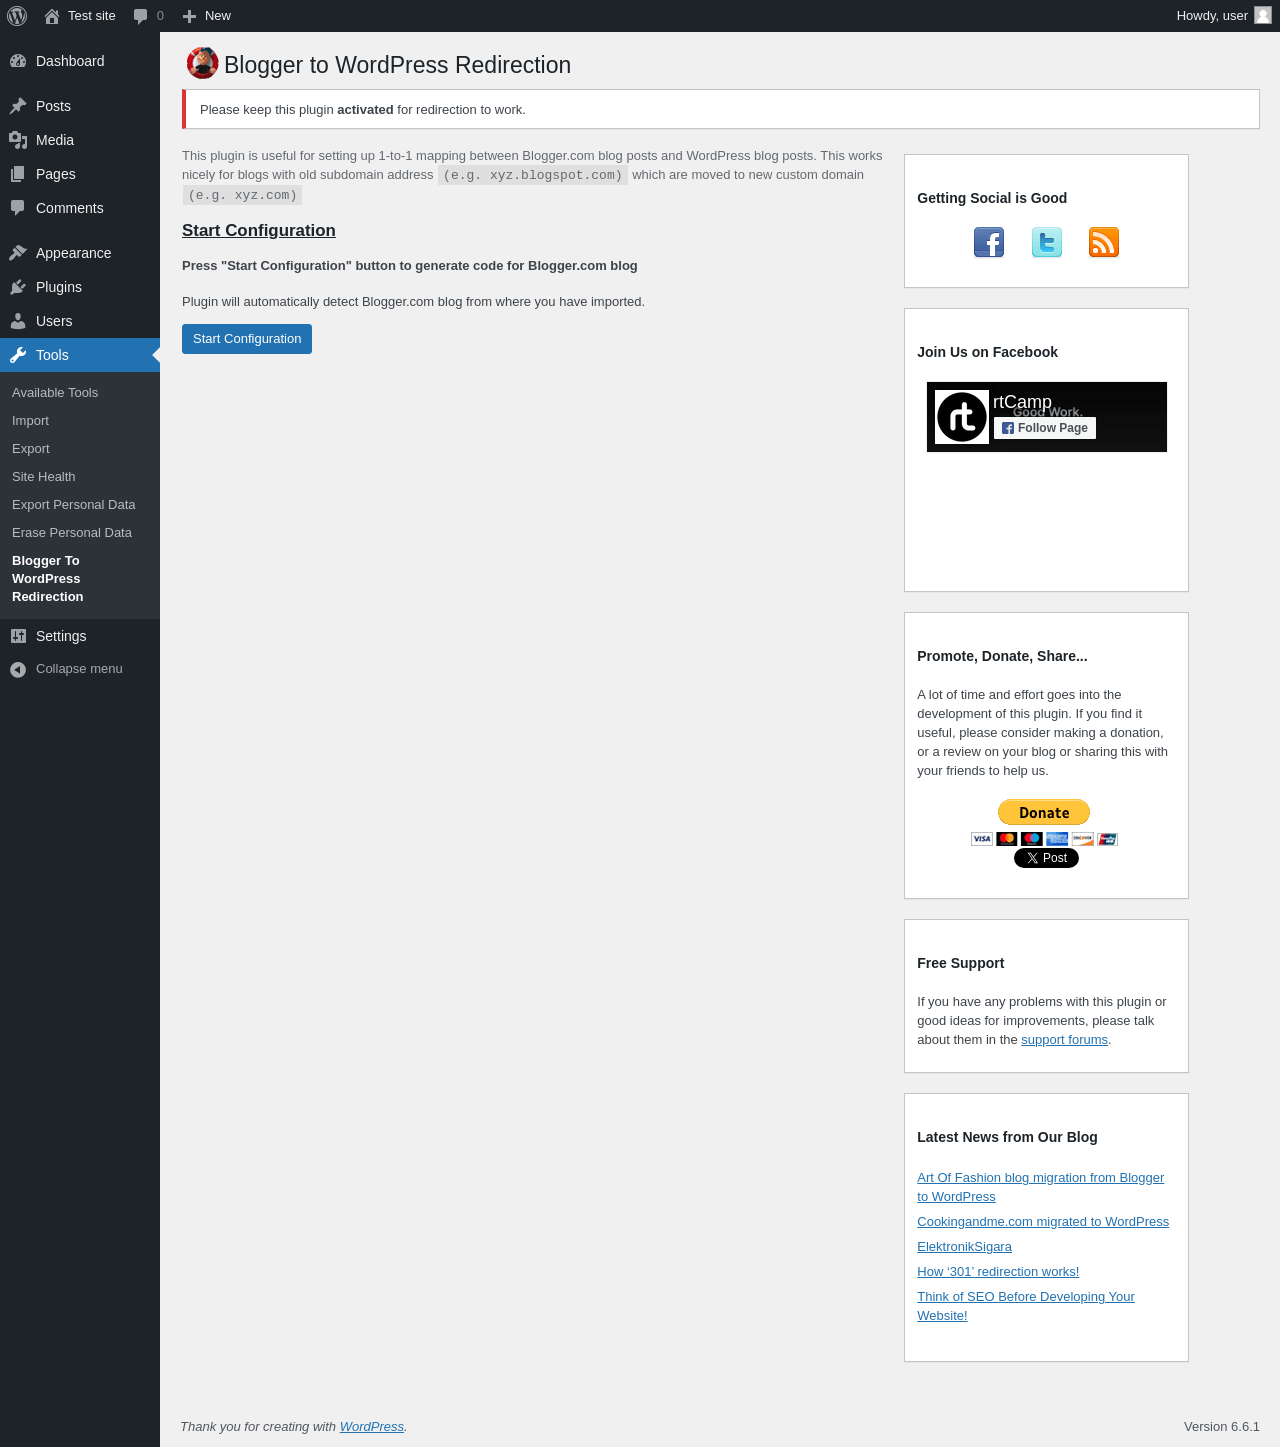Open comments bubble in admin bar
This screenshot has height=1447, width=1280.
[141, 16]
